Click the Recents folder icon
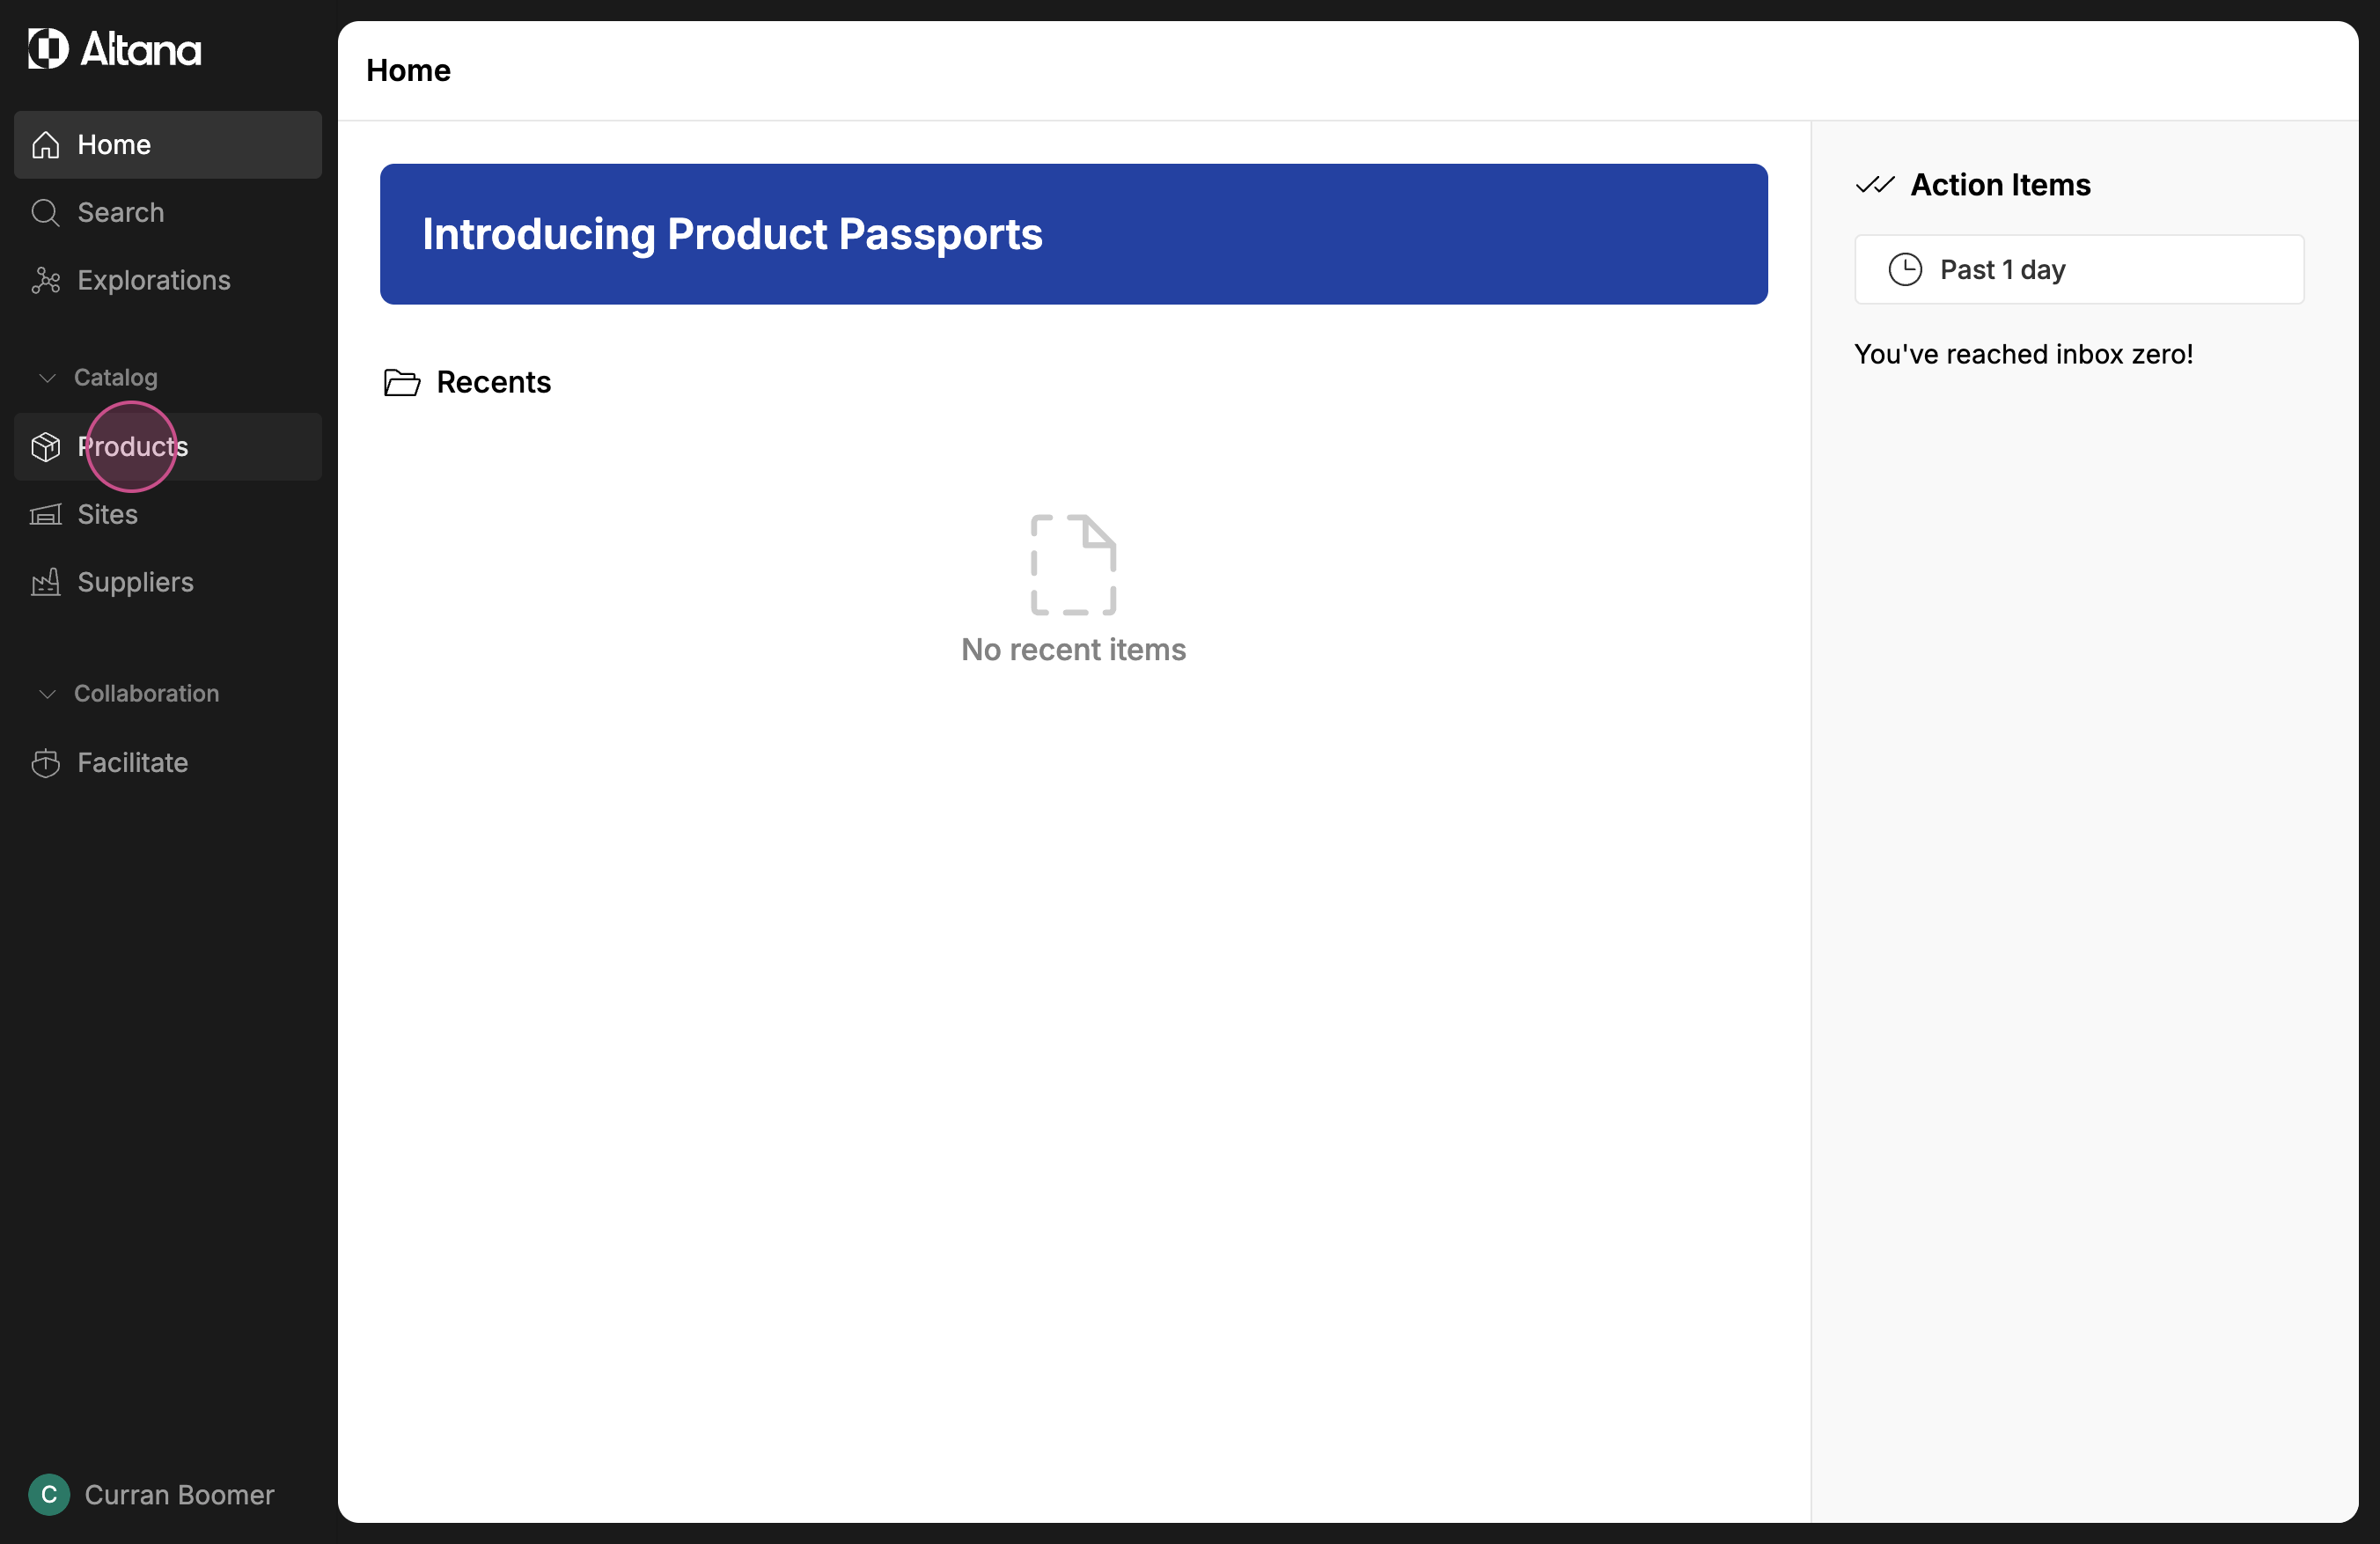Viewport: 2380px width, 1544px height. [x=401, y=383]
